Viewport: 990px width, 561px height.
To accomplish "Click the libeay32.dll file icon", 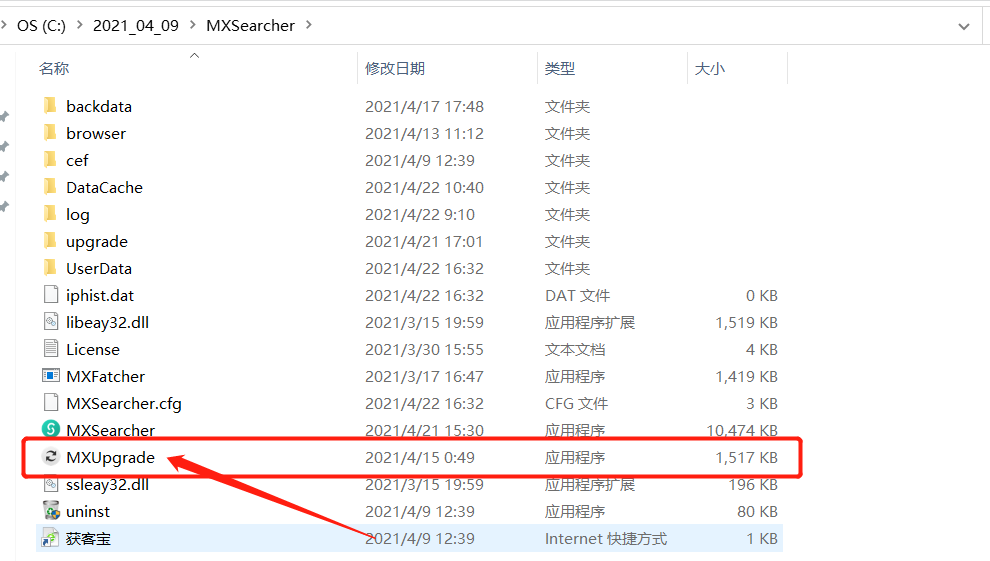I will (51, 322).
